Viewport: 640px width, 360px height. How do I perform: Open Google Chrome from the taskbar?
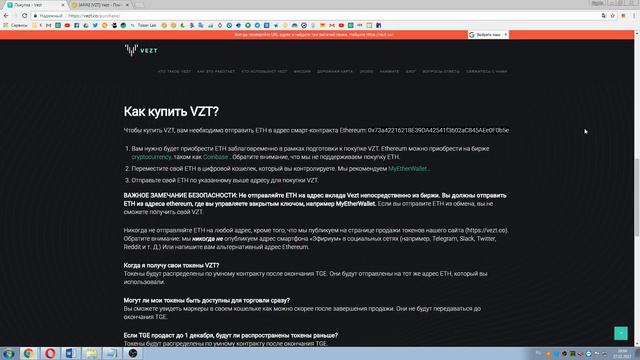click(x=29, y=353)
